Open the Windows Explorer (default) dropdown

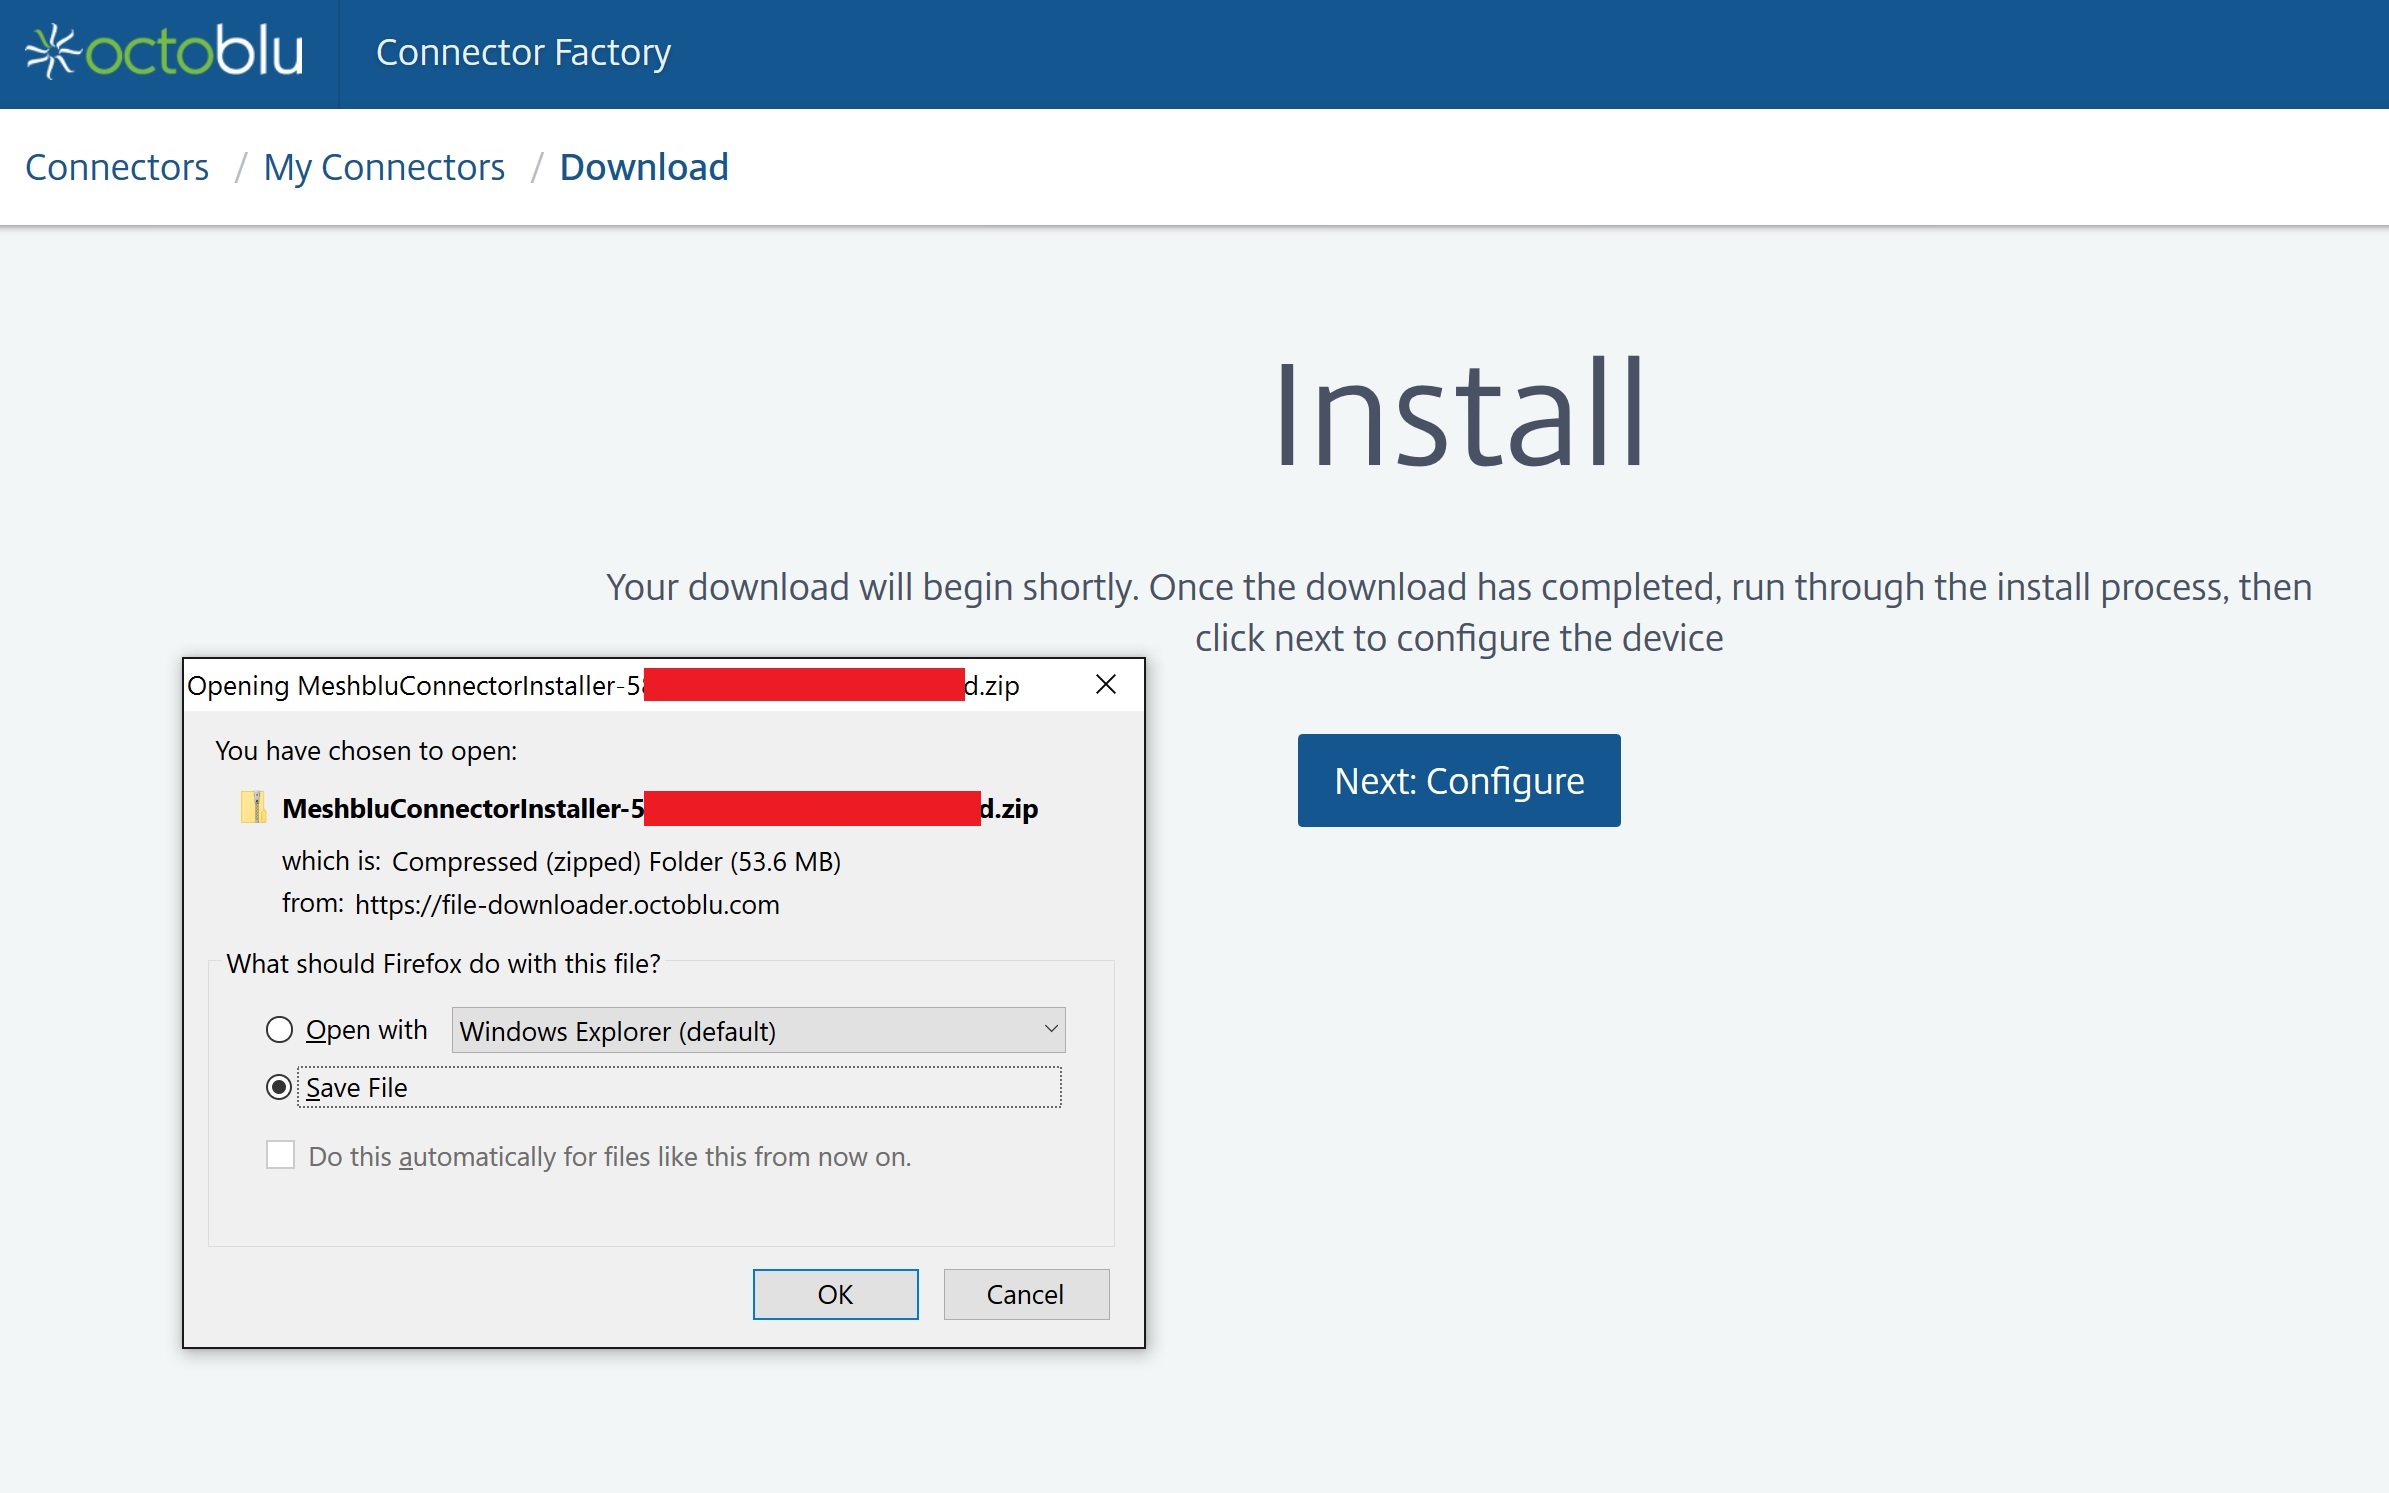click(x=757, y=1030)
